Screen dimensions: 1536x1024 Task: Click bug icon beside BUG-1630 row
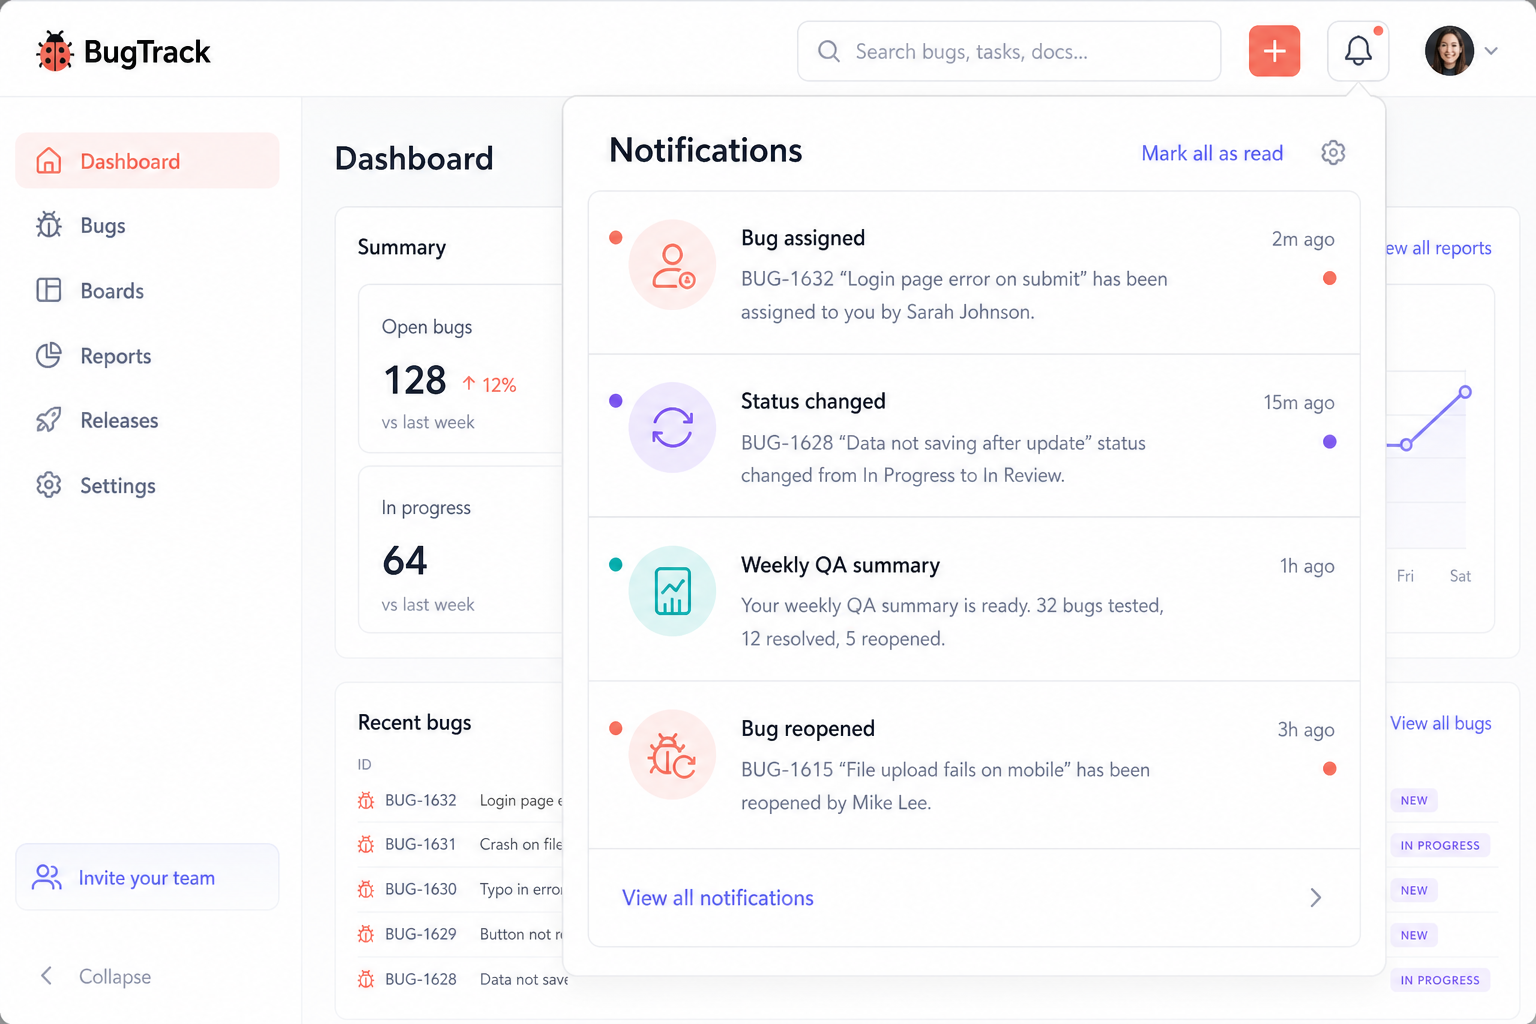tap(366, 889)
